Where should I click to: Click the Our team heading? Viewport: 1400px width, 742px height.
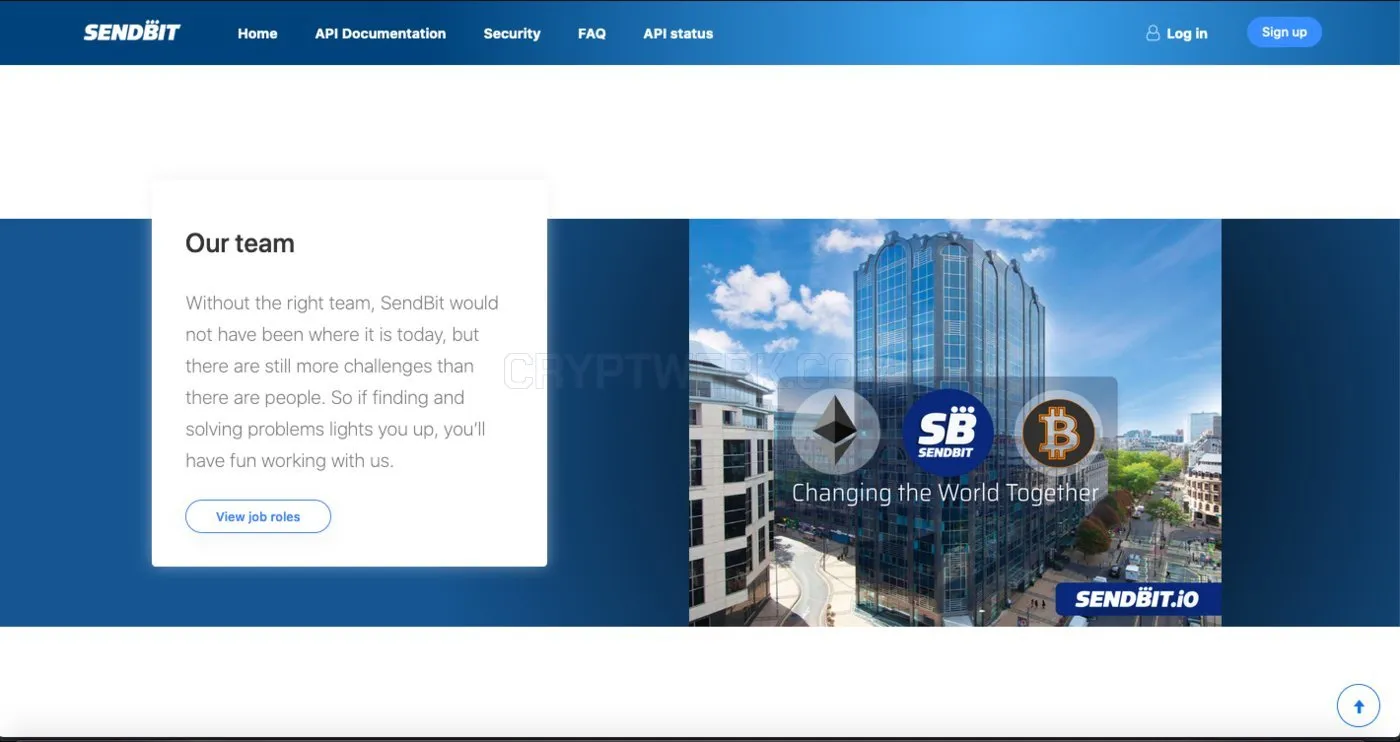(x=240, y=243)
